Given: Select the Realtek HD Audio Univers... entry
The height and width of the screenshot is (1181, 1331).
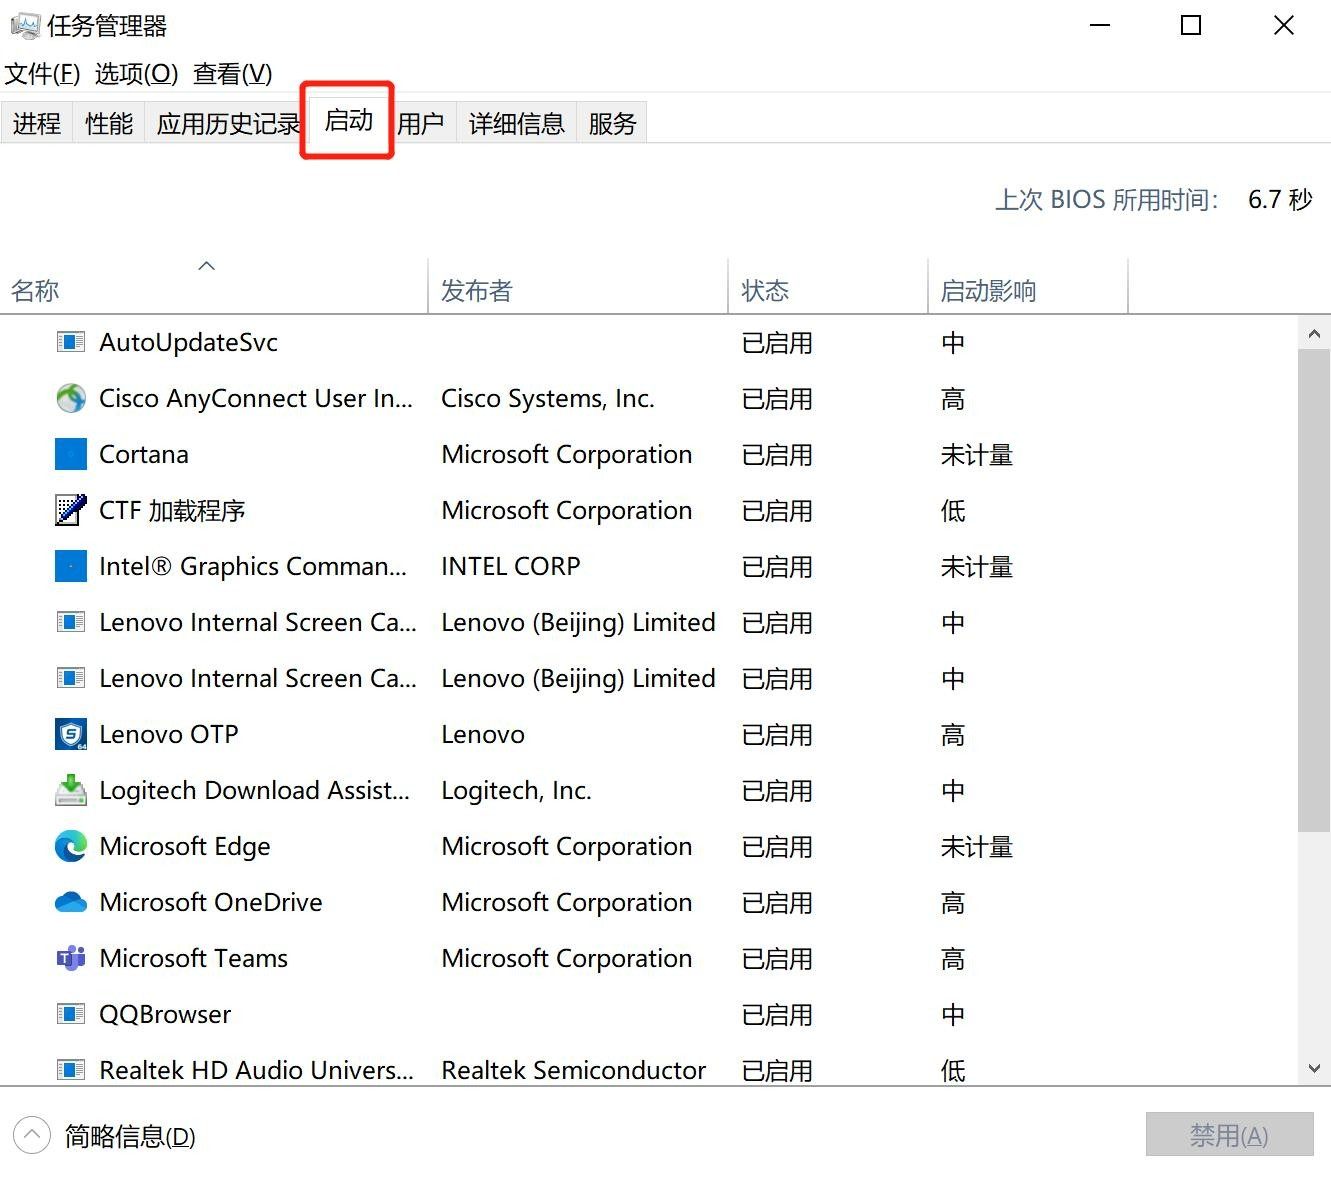Looking at the screenshot, I should [256, 1070].
